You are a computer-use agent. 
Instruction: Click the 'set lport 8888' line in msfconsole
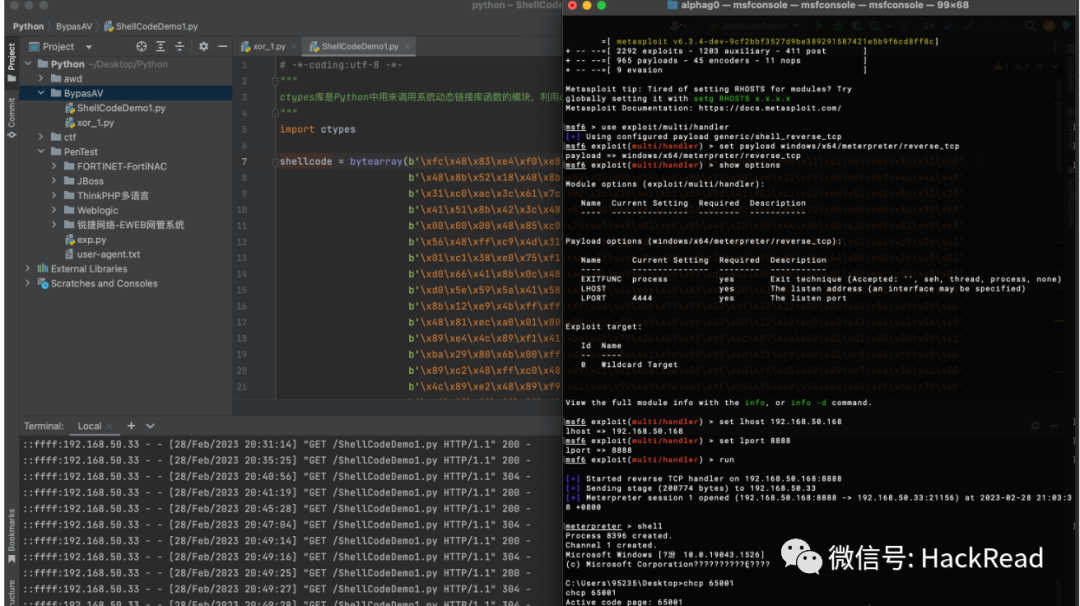(x=678, y=441)
